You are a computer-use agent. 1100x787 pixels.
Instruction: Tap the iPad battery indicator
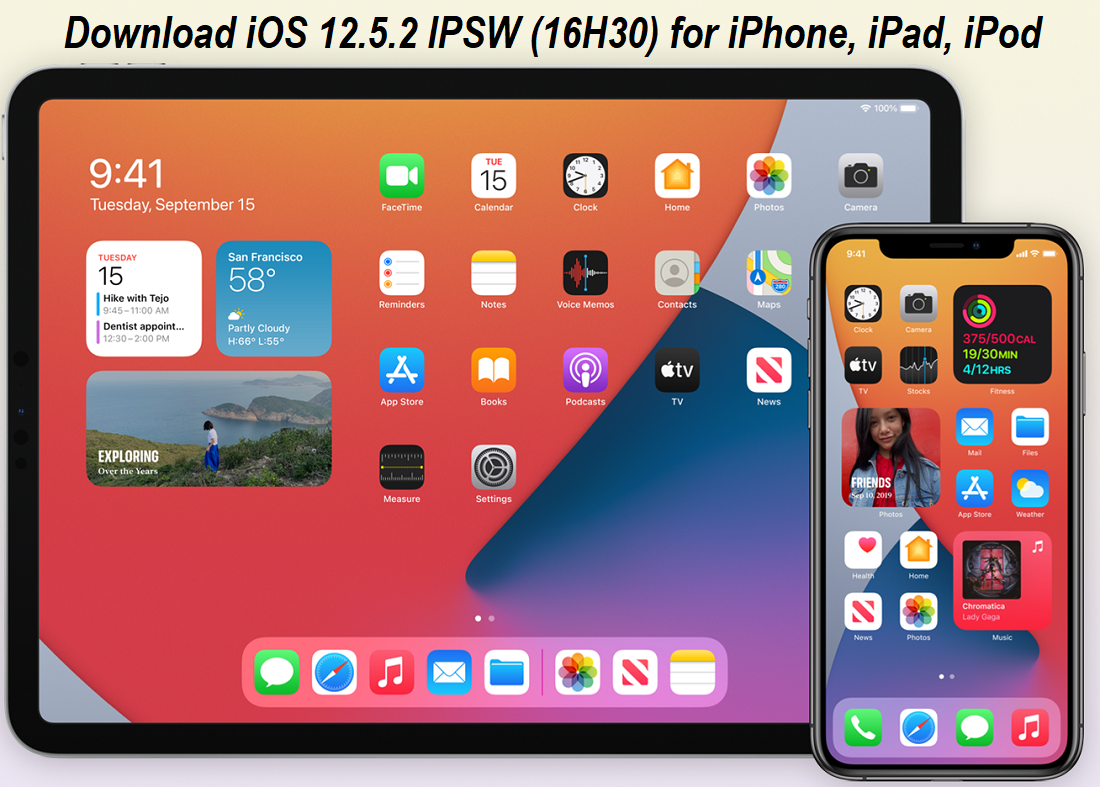[x=908, y=109]
